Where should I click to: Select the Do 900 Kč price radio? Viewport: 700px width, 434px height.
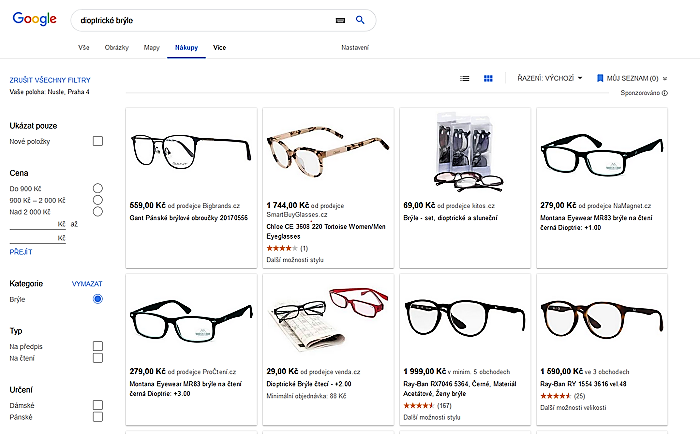[98, 188]
